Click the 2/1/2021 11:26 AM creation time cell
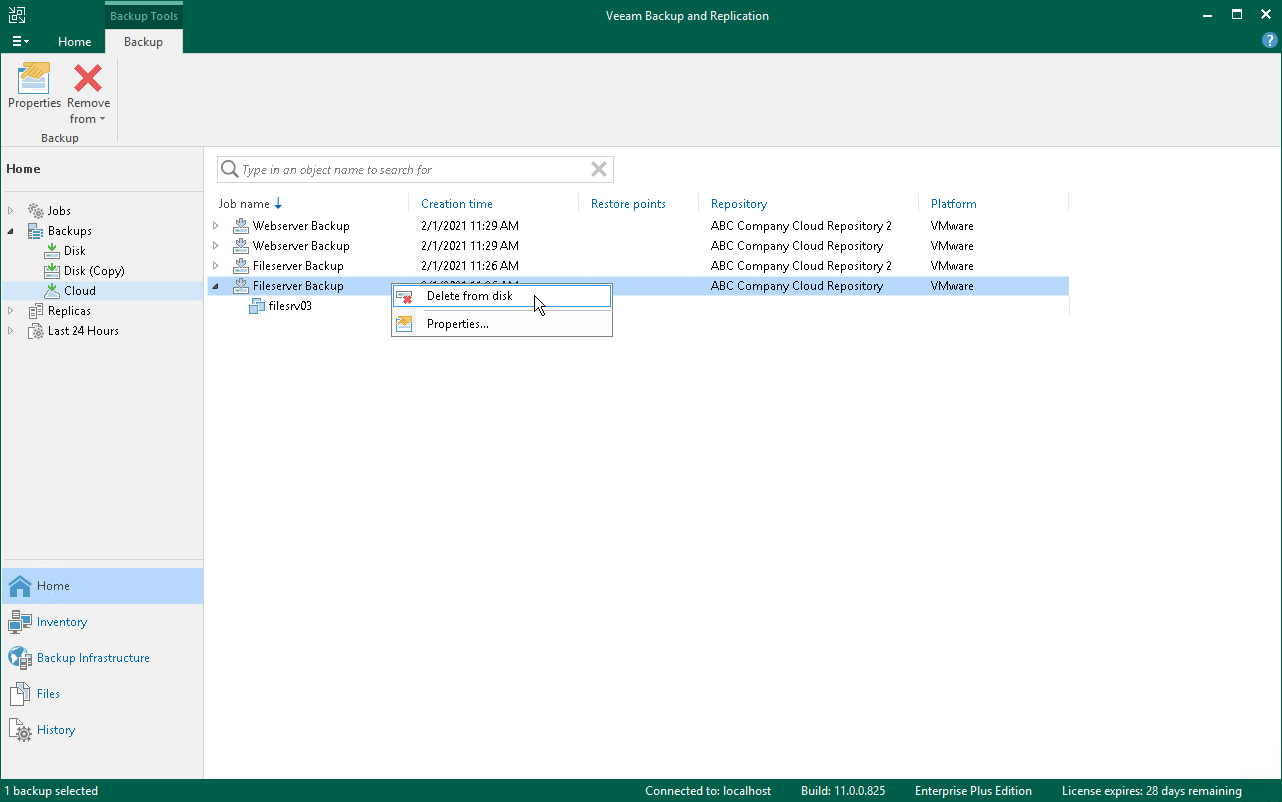Screen dimensions: 1282x802 [x=470, y=266]
